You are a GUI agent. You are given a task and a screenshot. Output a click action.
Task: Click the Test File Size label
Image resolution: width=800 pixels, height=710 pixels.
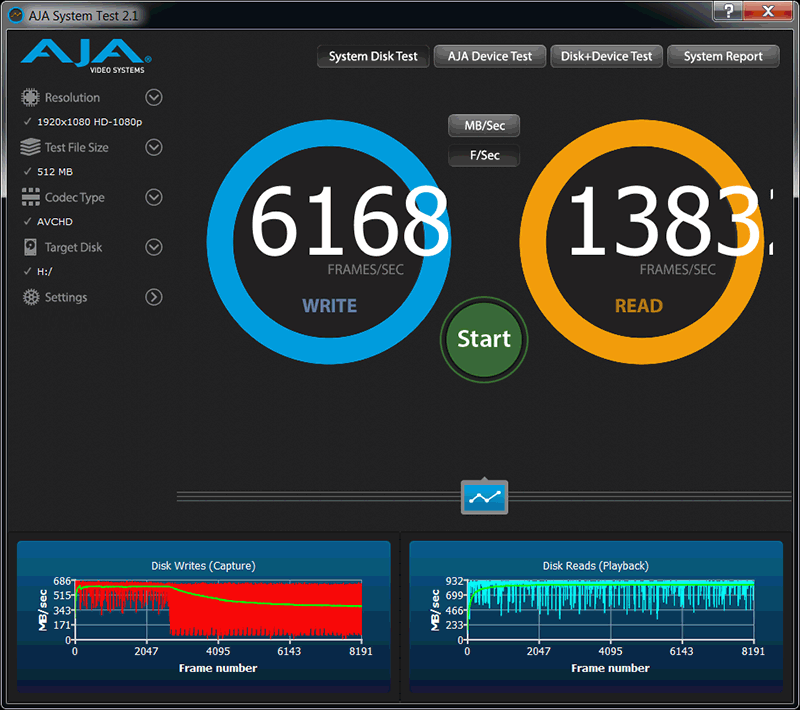[77, 147]
